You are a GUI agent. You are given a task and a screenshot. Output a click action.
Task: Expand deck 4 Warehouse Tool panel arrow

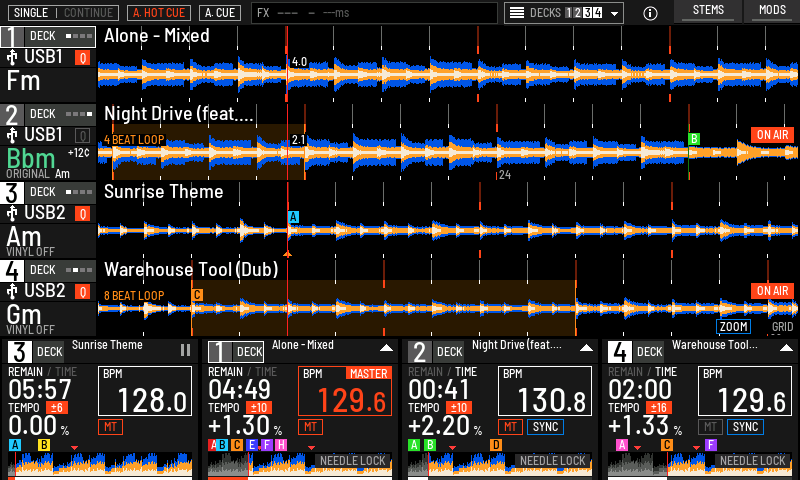point(786,348)
